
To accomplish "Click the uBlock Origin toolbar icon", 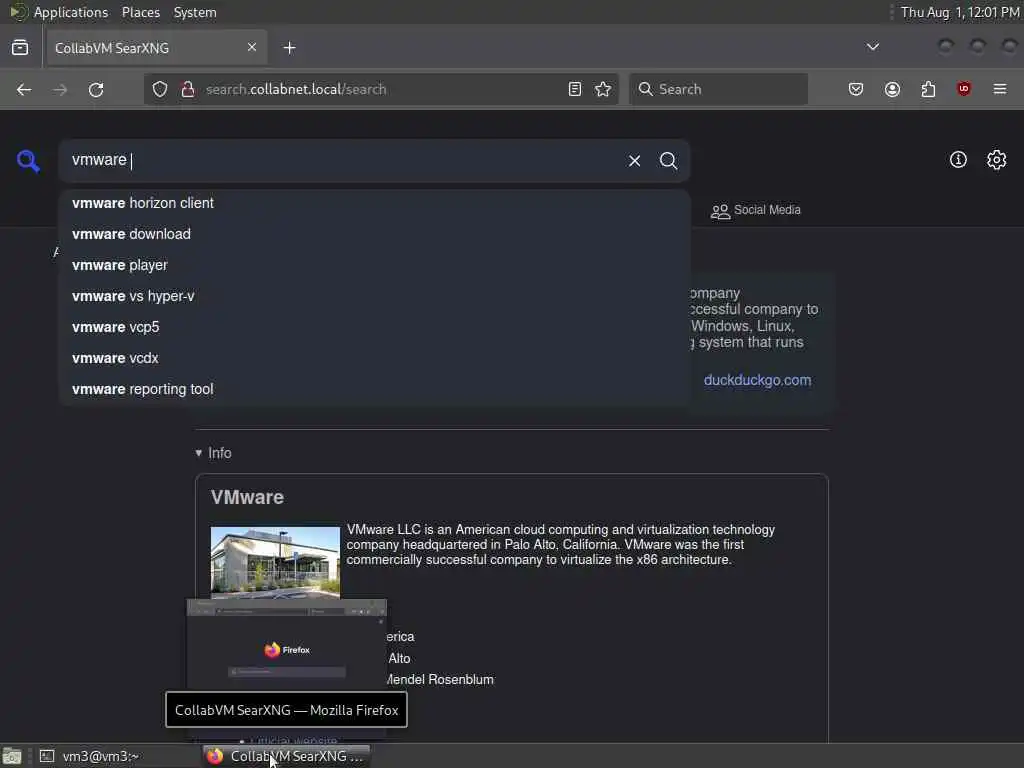I will click(x=964, y=89).
